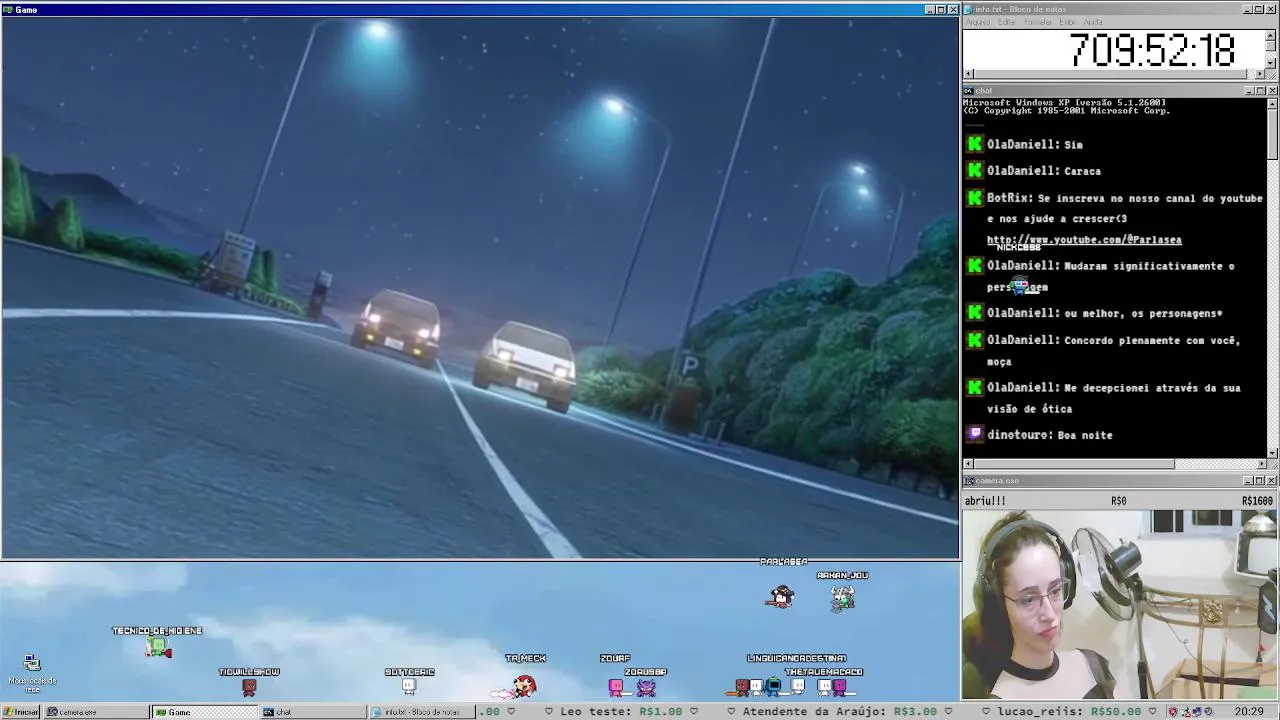Open the Ajuda menu in Notepad
This screenshot has width=1280, height=720.
tap(1093, 22)
